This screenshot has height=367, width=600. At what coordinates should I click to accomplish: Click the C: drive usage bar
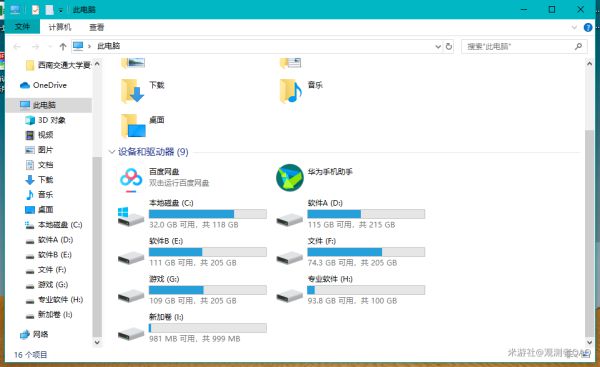(208, 214)
